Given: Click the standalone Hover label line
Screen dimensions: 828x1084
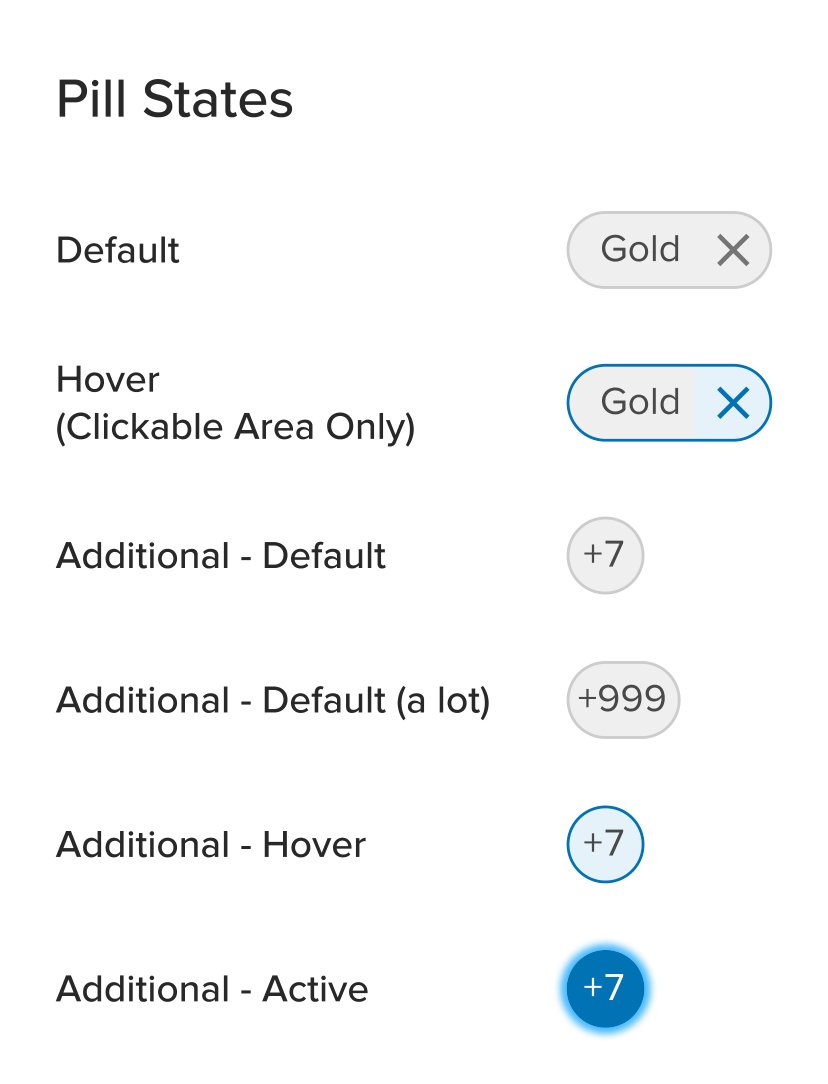Looking at the screenshot, I should [108, 380].
